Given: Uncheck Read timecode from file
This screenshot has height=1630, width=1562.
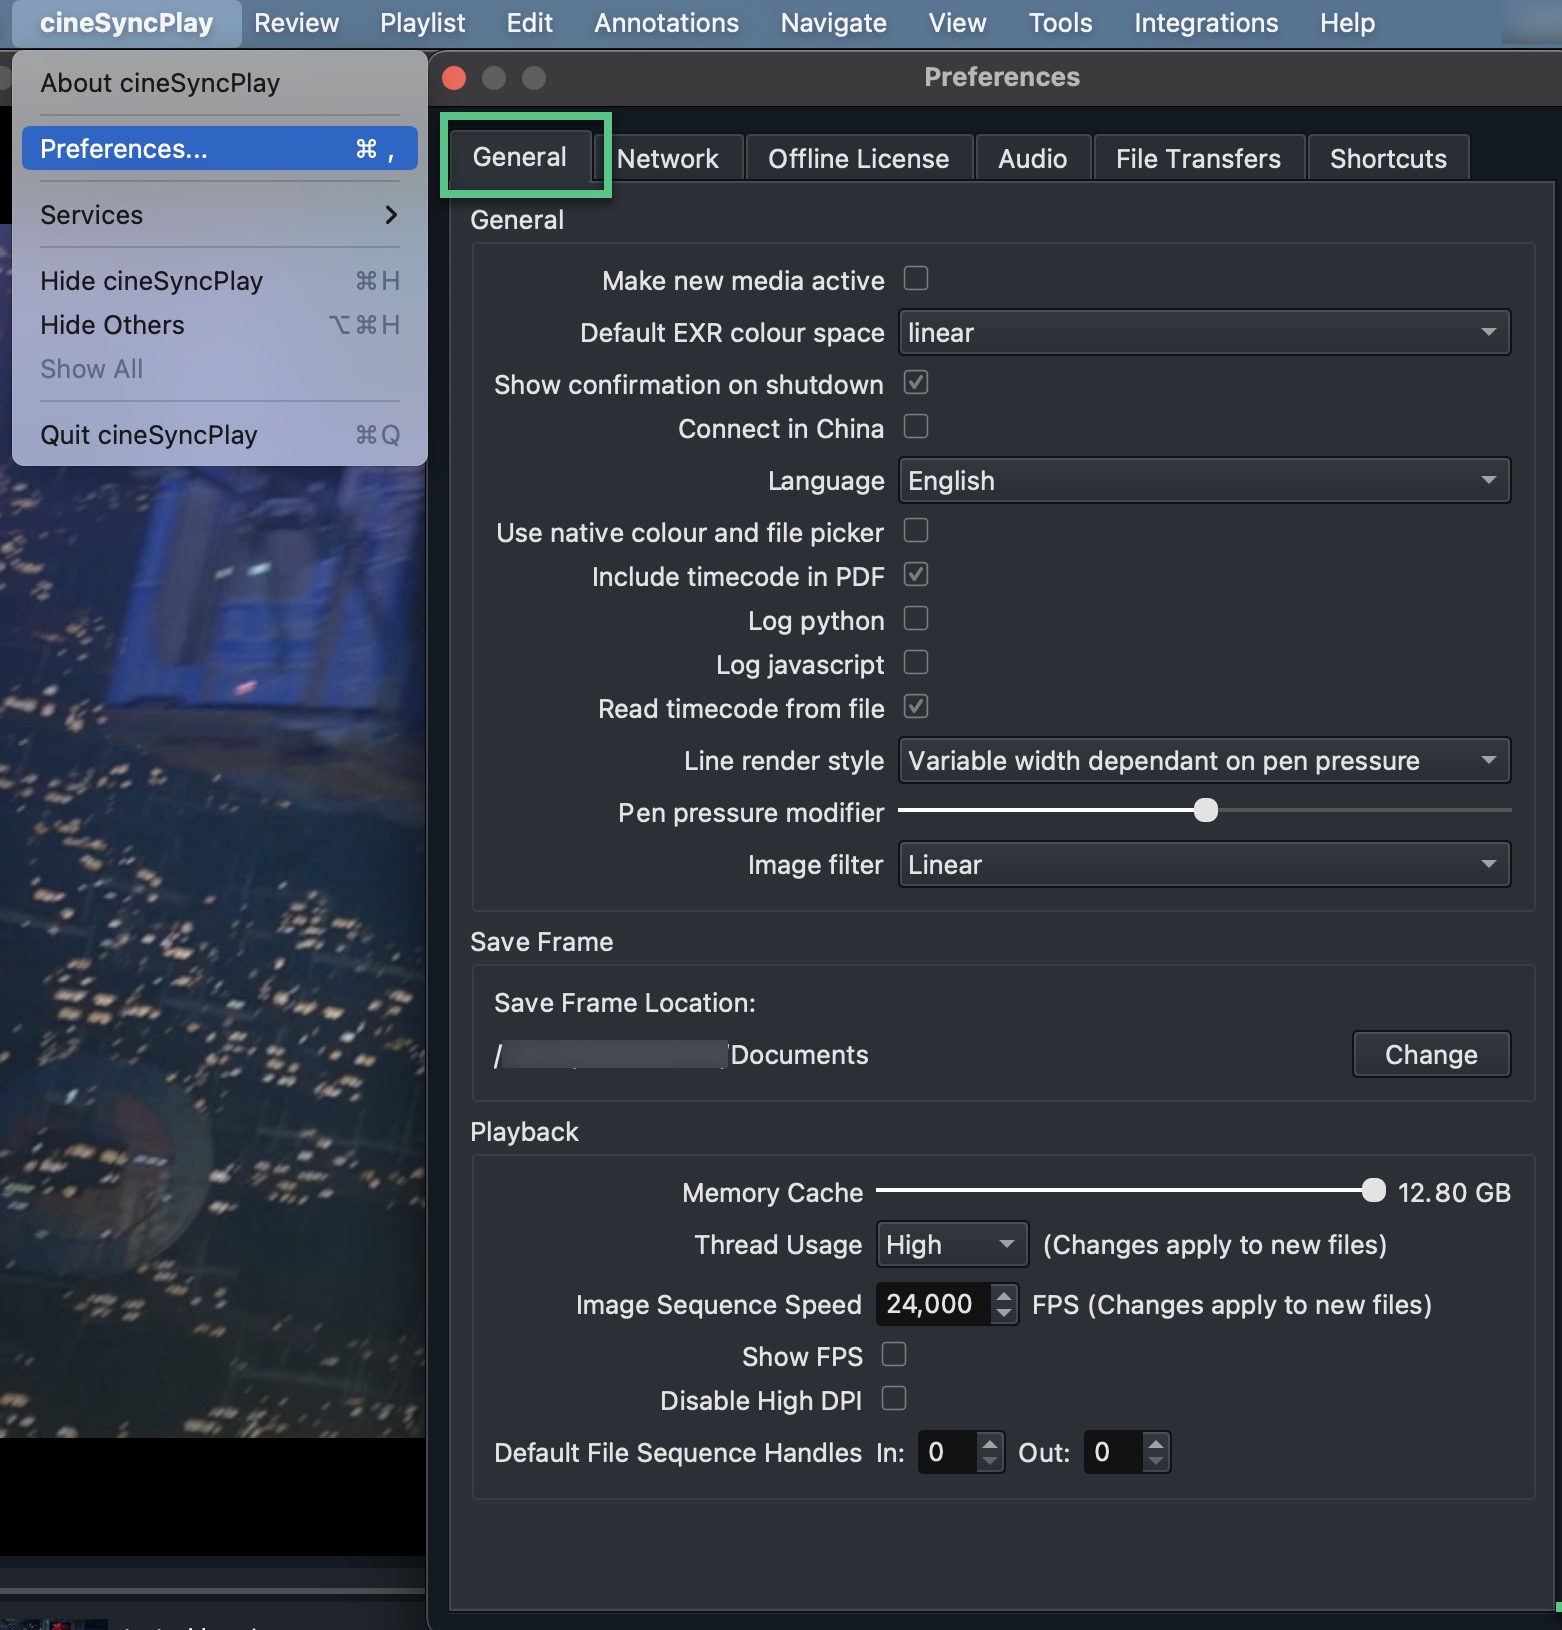Looking at the screenshot, I should click(x=916, y=706).
